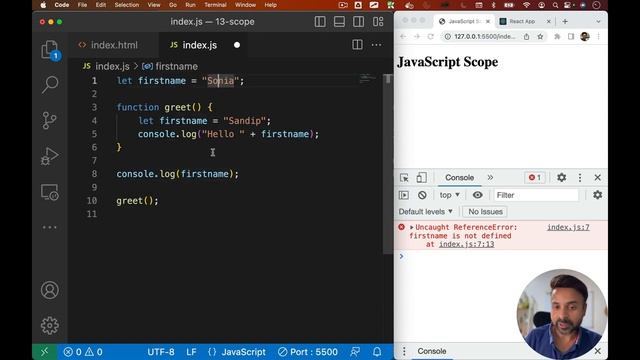Viewport: 640px width, 360px height.
Task: Toggle the live expression eye icon
Action: pyautogui.click(x=477, y=195)
